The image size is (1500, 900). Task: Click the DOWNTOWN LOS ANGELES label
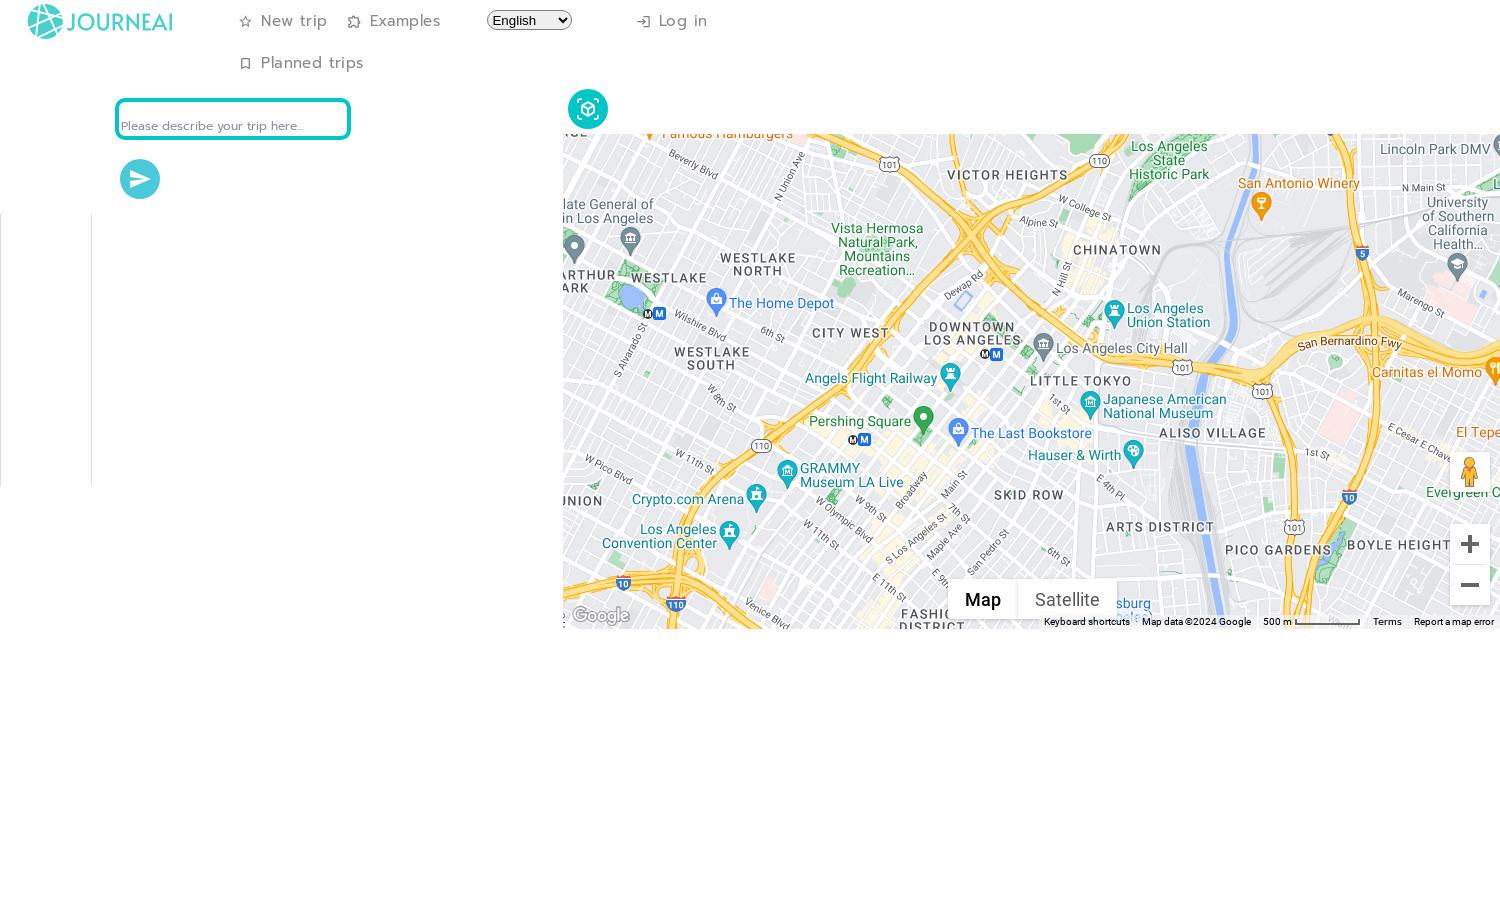click(x=972, y=334)
